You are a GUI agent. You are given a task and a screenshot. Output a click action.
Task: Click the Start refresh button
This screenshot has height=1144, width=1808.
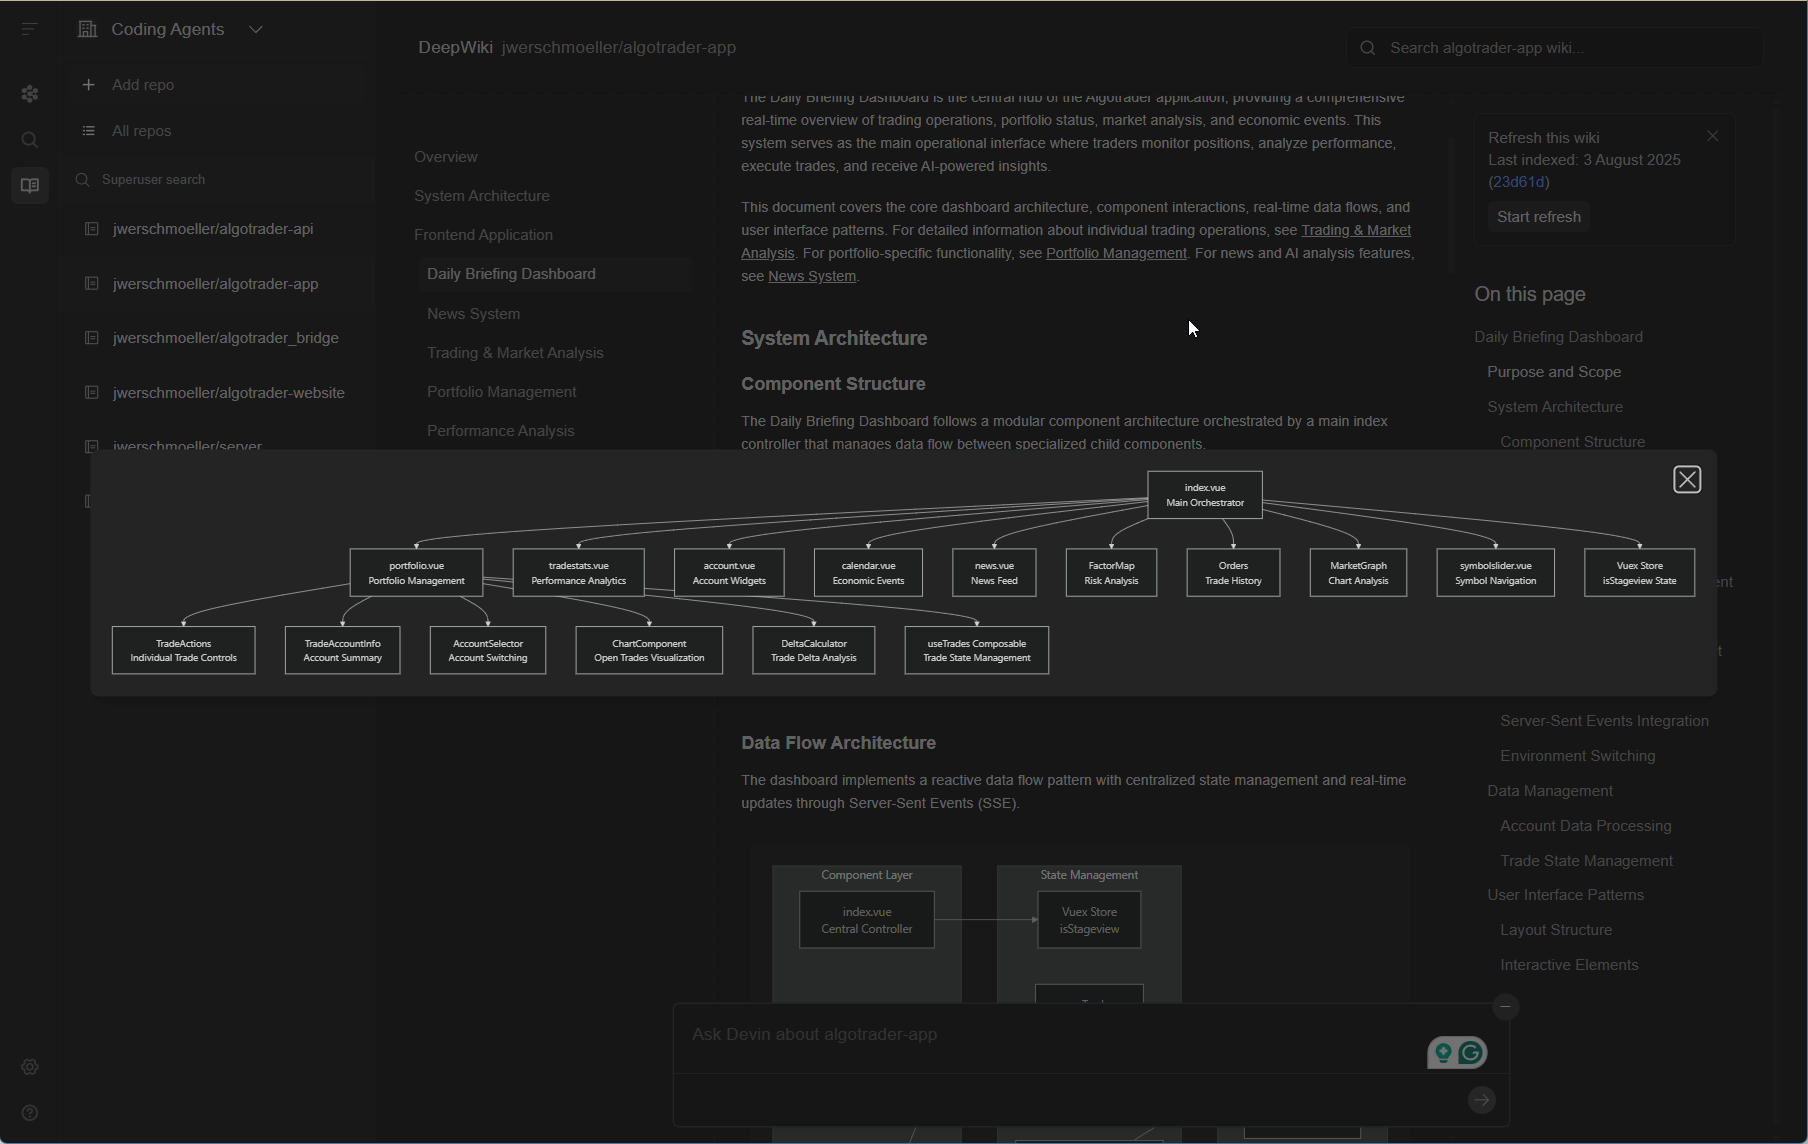click(1538, 217)
